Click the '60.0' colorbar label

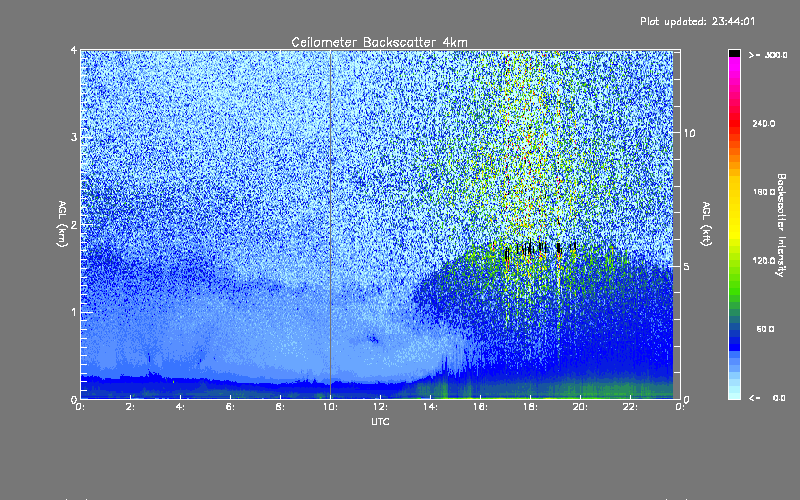765,330
